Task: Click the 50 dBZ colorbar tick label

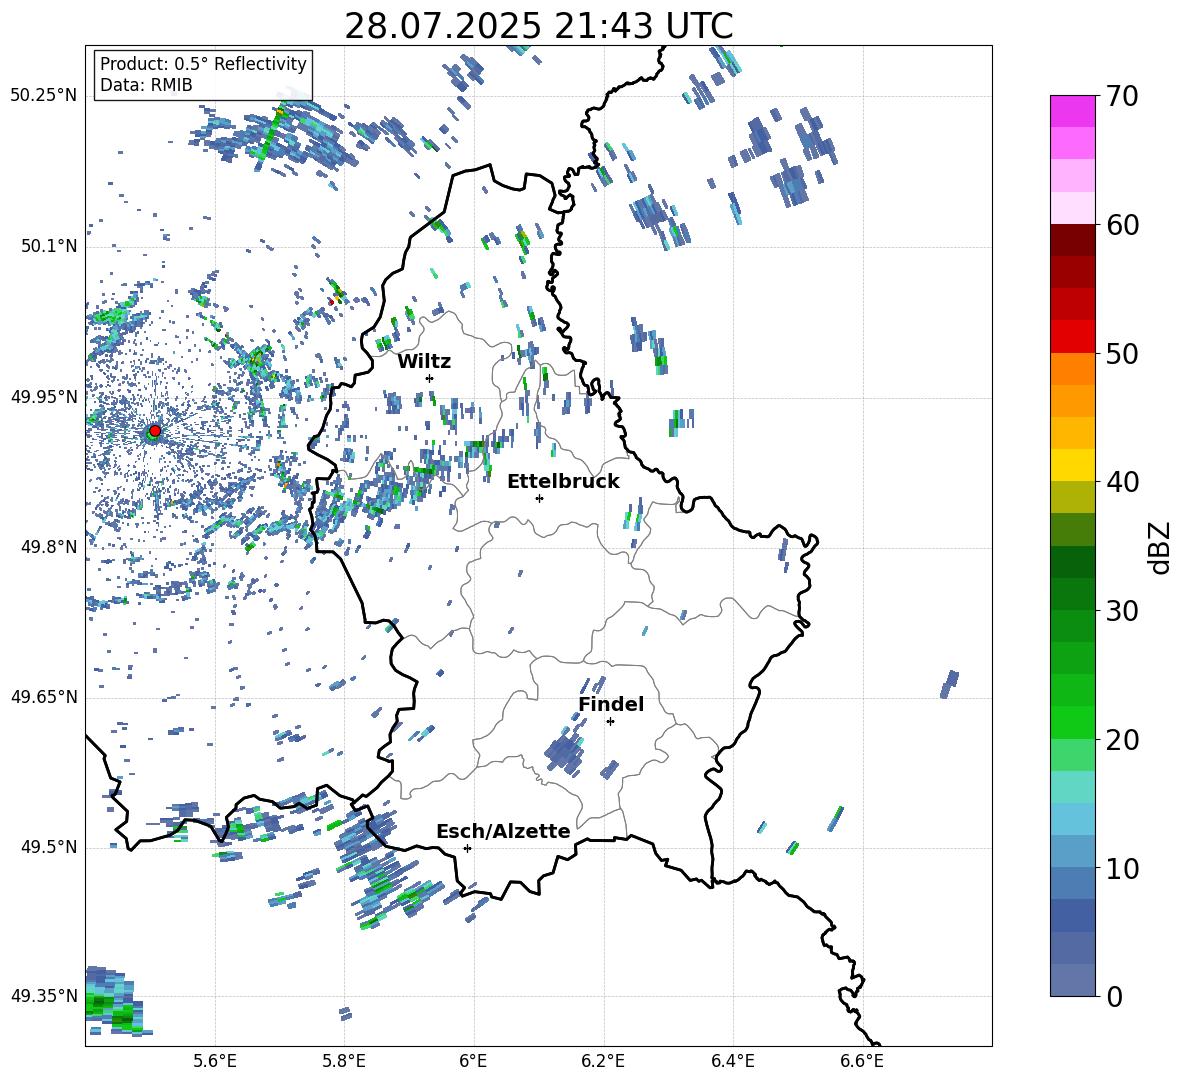Action: (x=1122, y=354)
